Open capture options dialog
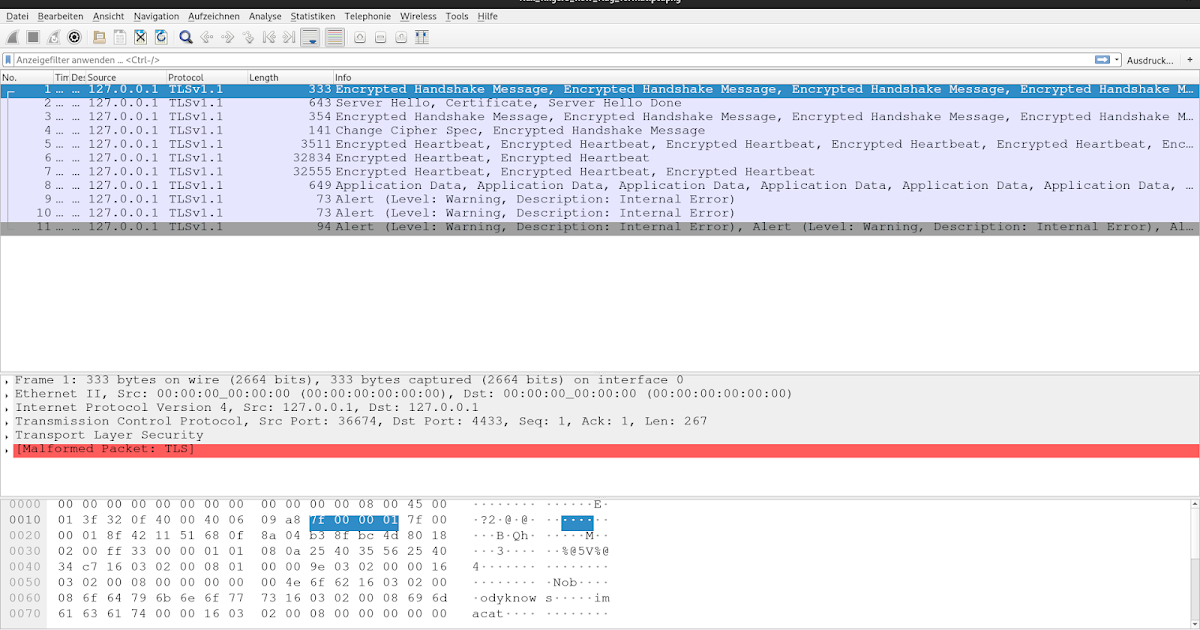 point(73,37)
